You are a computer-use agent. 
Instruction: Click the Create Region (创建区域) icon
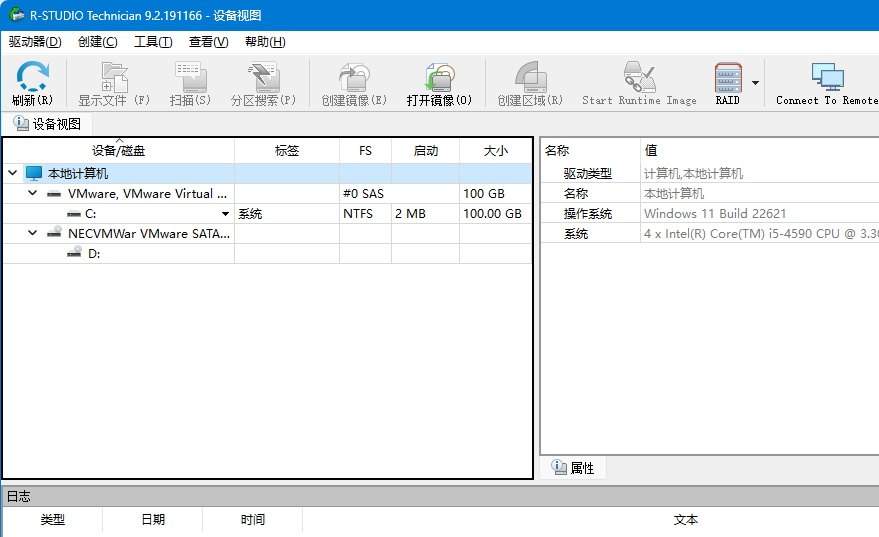pos(530,77)
